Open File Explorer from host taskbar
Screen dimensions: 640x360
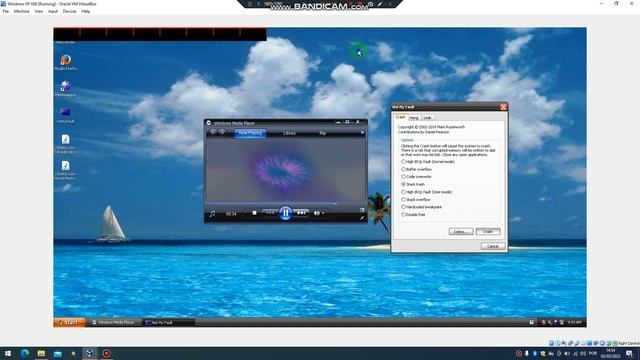41,353
